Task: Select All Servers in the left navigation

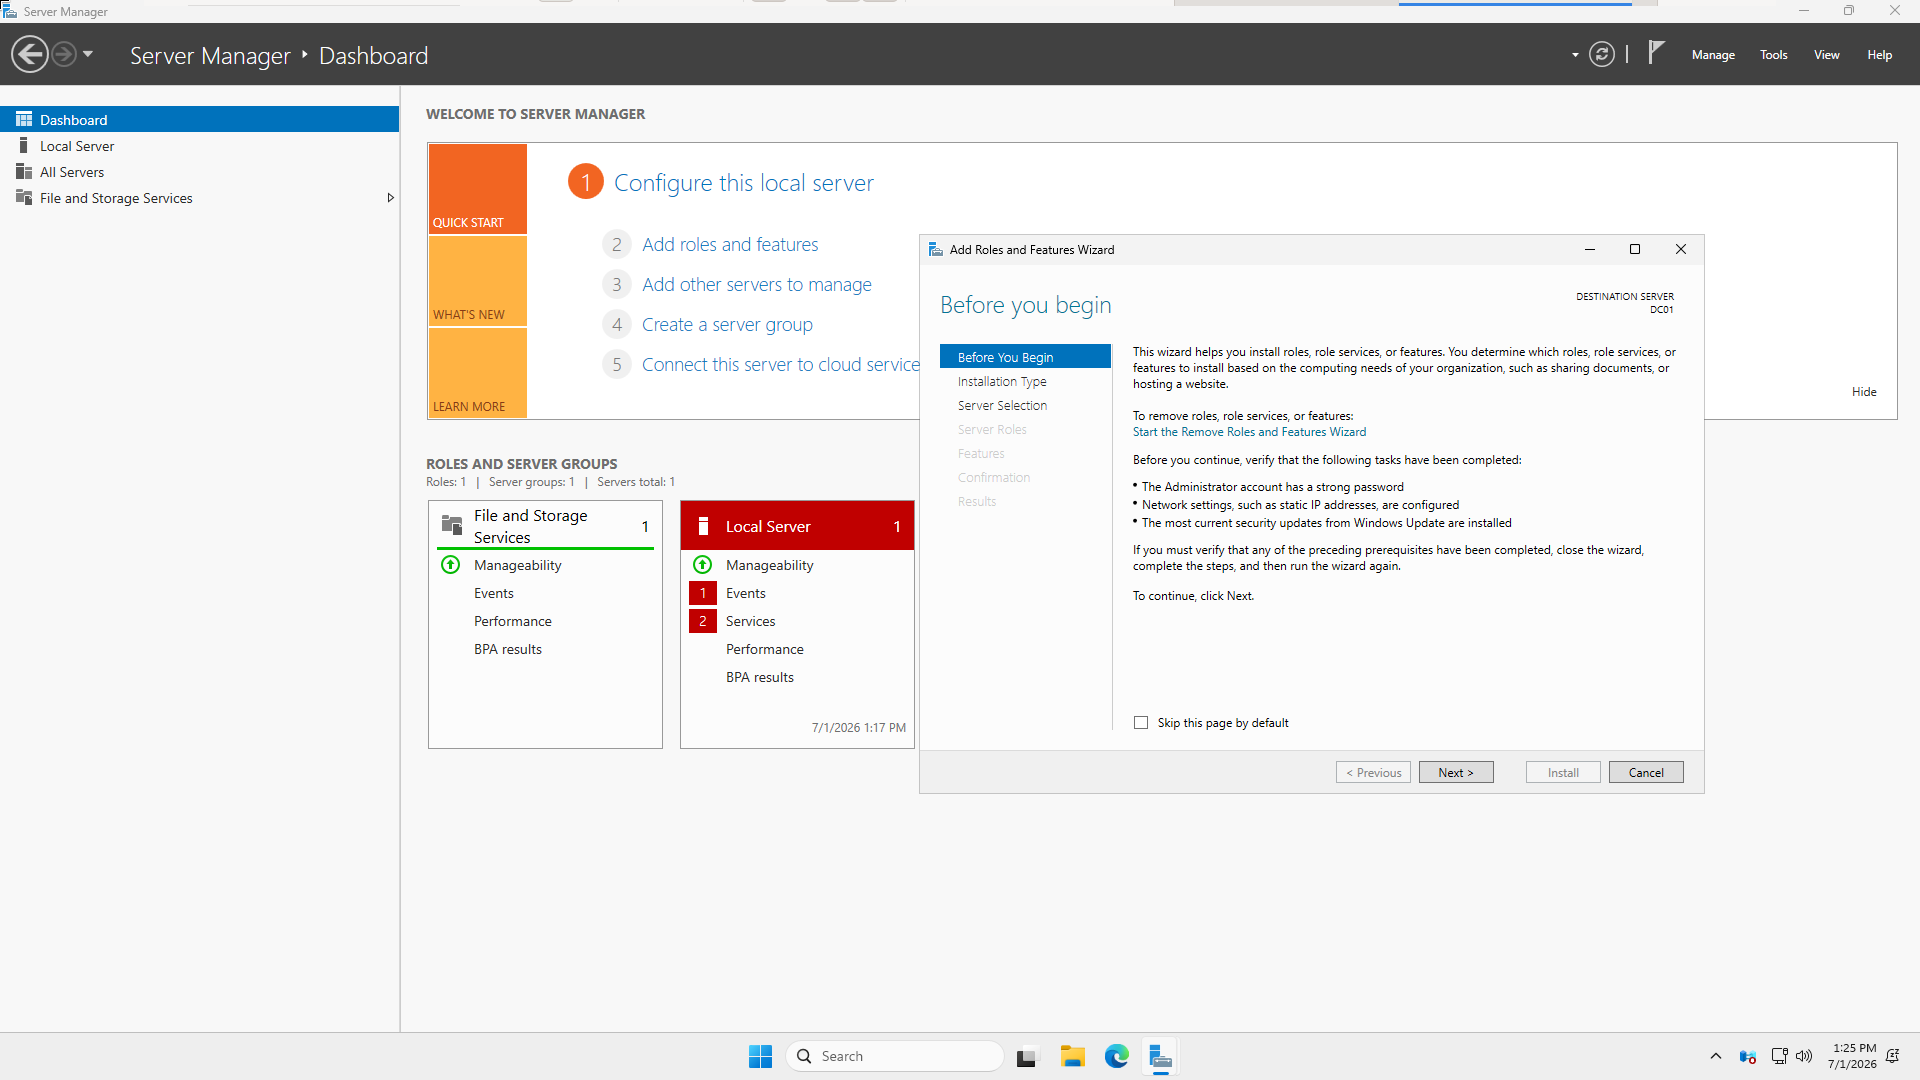Action: (200, 172)
